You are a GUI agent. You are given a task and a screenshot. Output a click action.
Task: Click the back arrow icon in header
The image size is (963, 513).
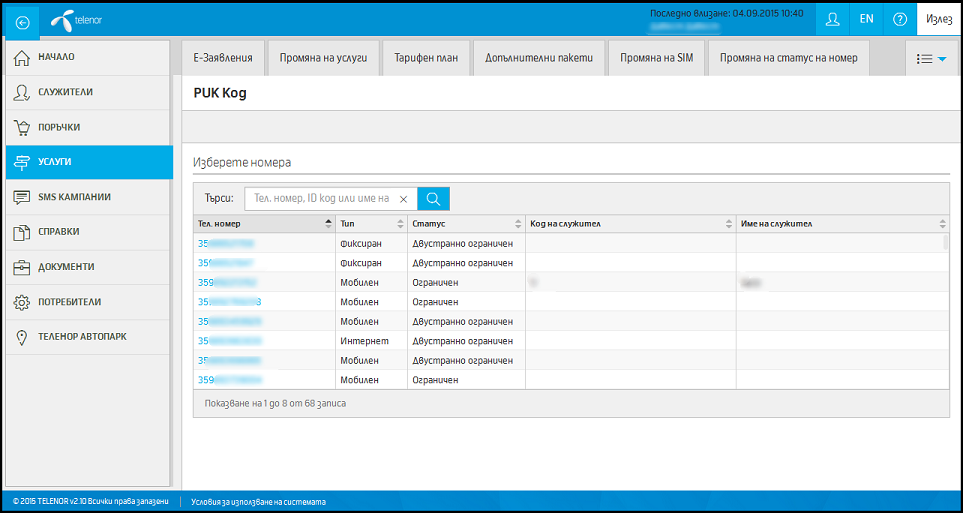click(x=23, y=22)
